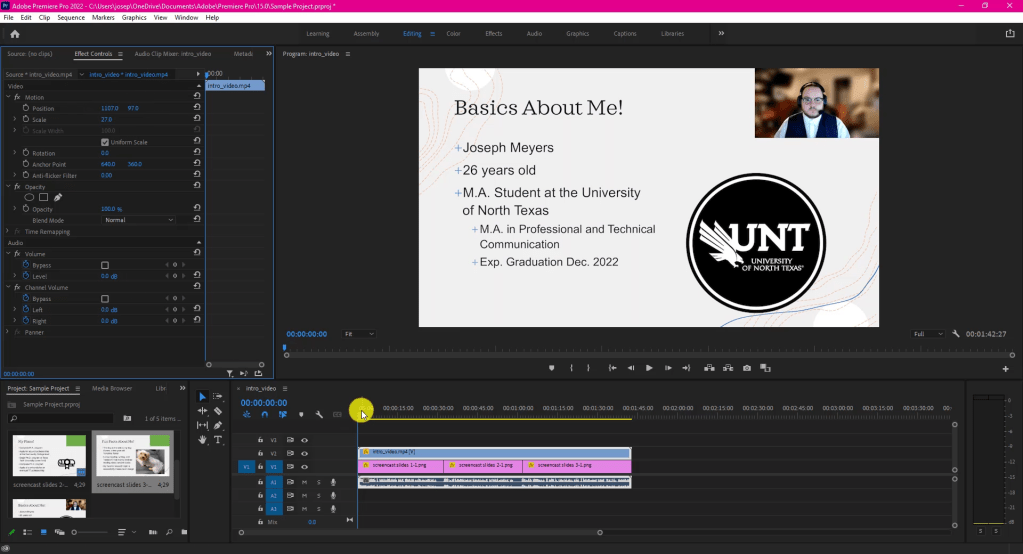Pick the Track Select Forward tool
Viewport: 1023px width, 554px height.
click(x=218, y=396)
